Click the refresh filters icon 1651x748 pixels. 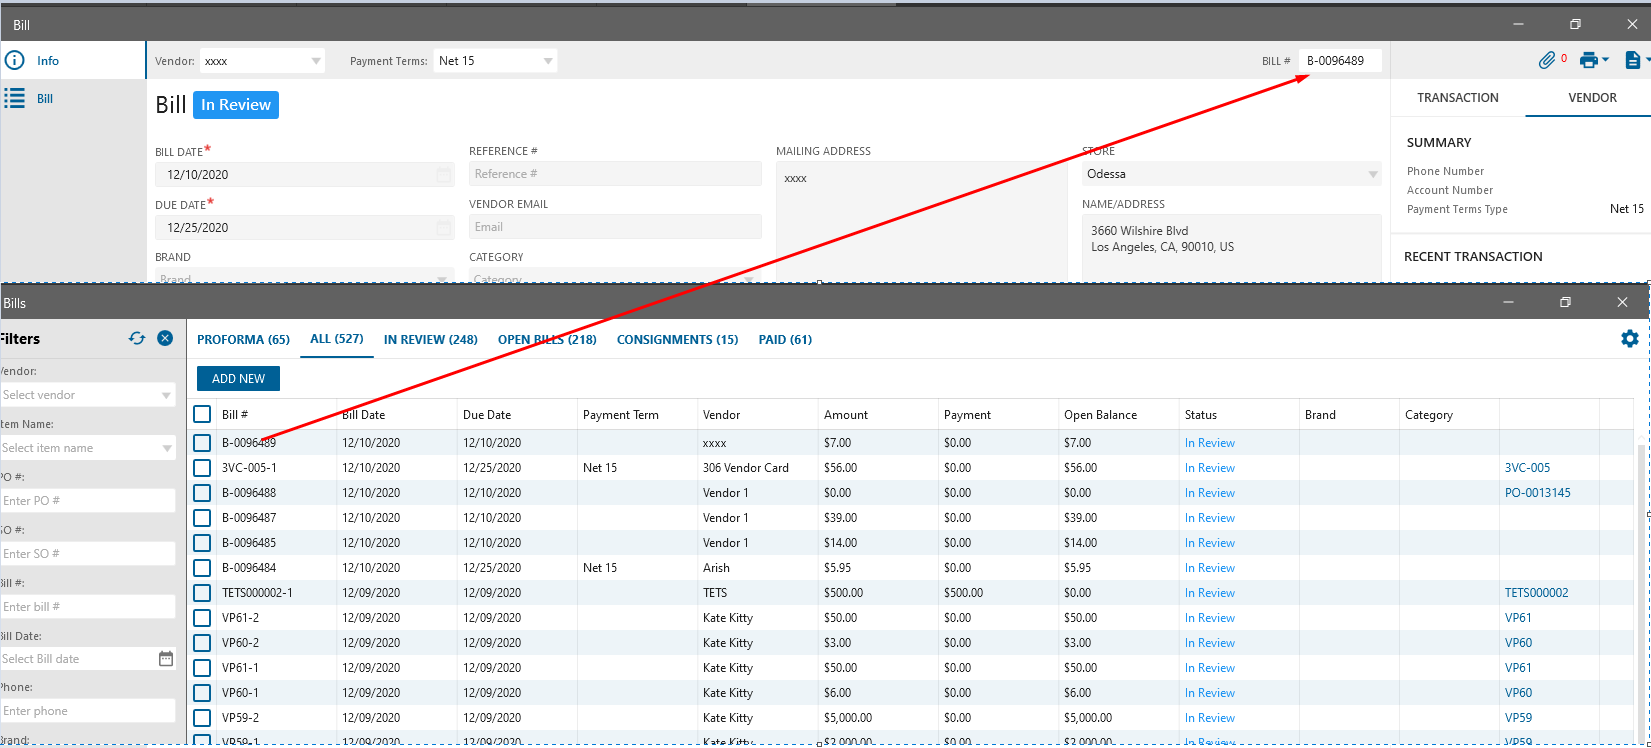(137, 339)
